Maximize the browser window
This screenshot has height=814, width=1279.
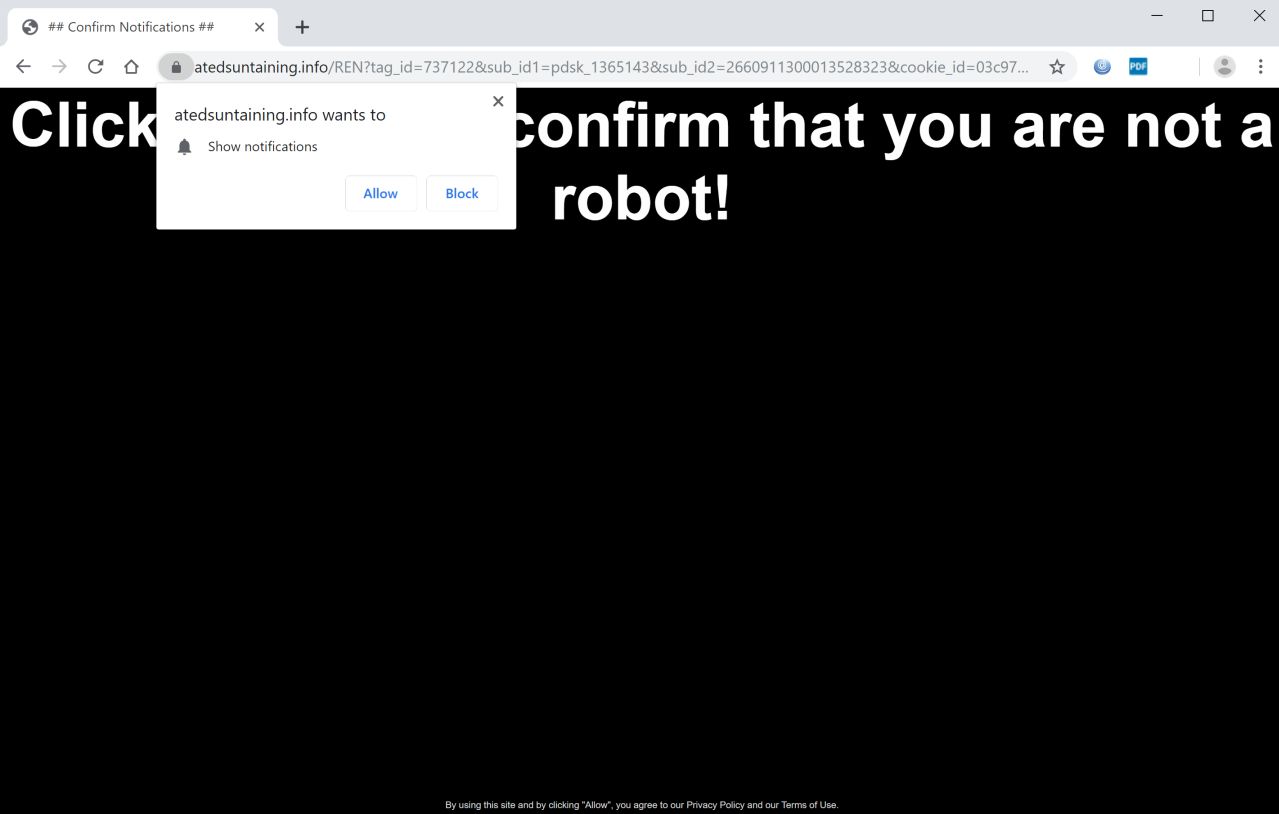[x=1208, y=15]
